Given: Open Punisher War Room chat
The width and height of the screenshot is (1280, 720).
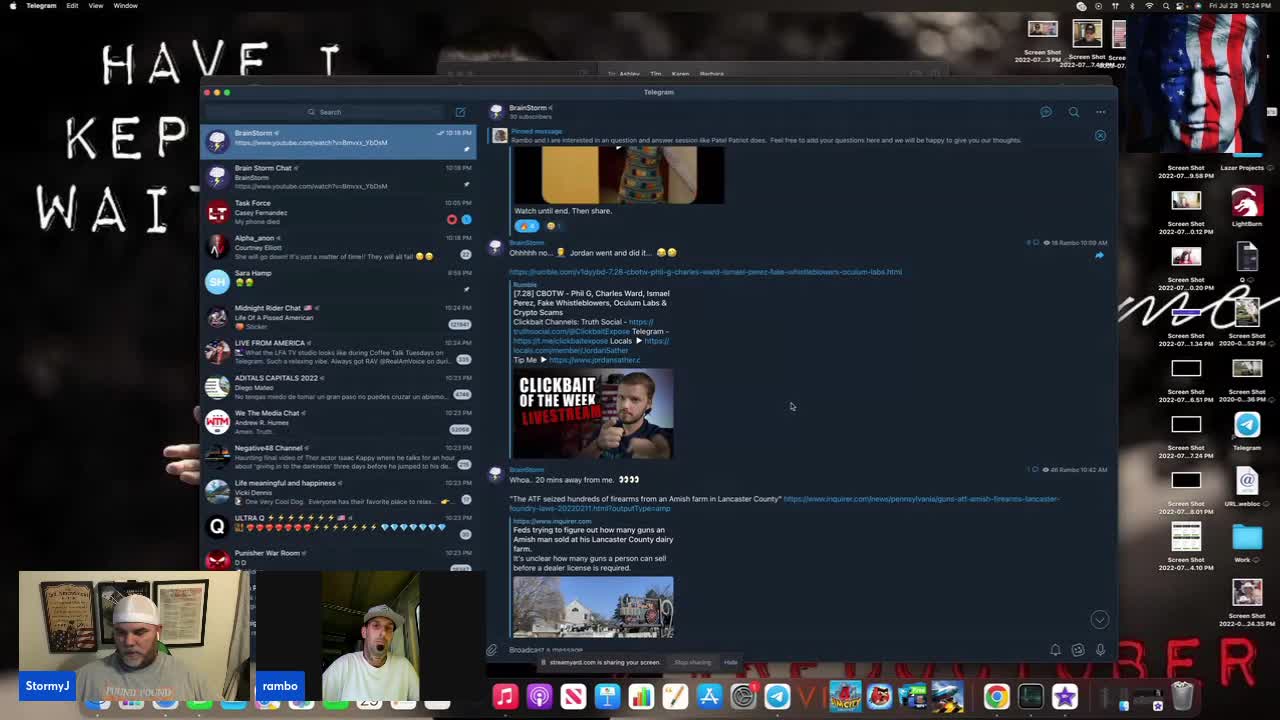Looking at the screenshot, I should [x=338, y=558].
